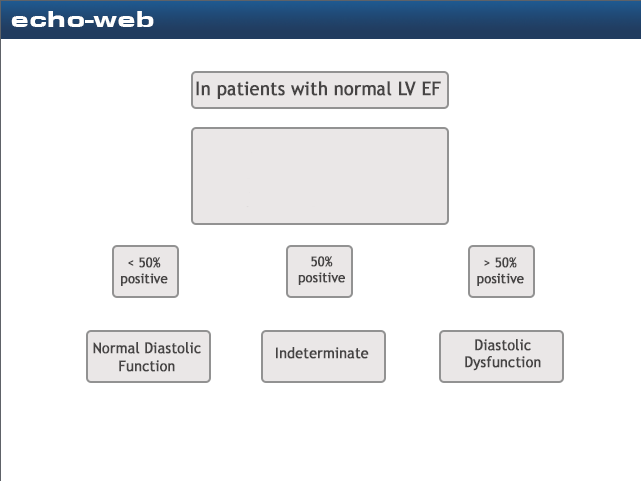This screenshot has width=641, height=481.
Task: Click the Diastolic Dysfunction result
Action: [502, 356]
